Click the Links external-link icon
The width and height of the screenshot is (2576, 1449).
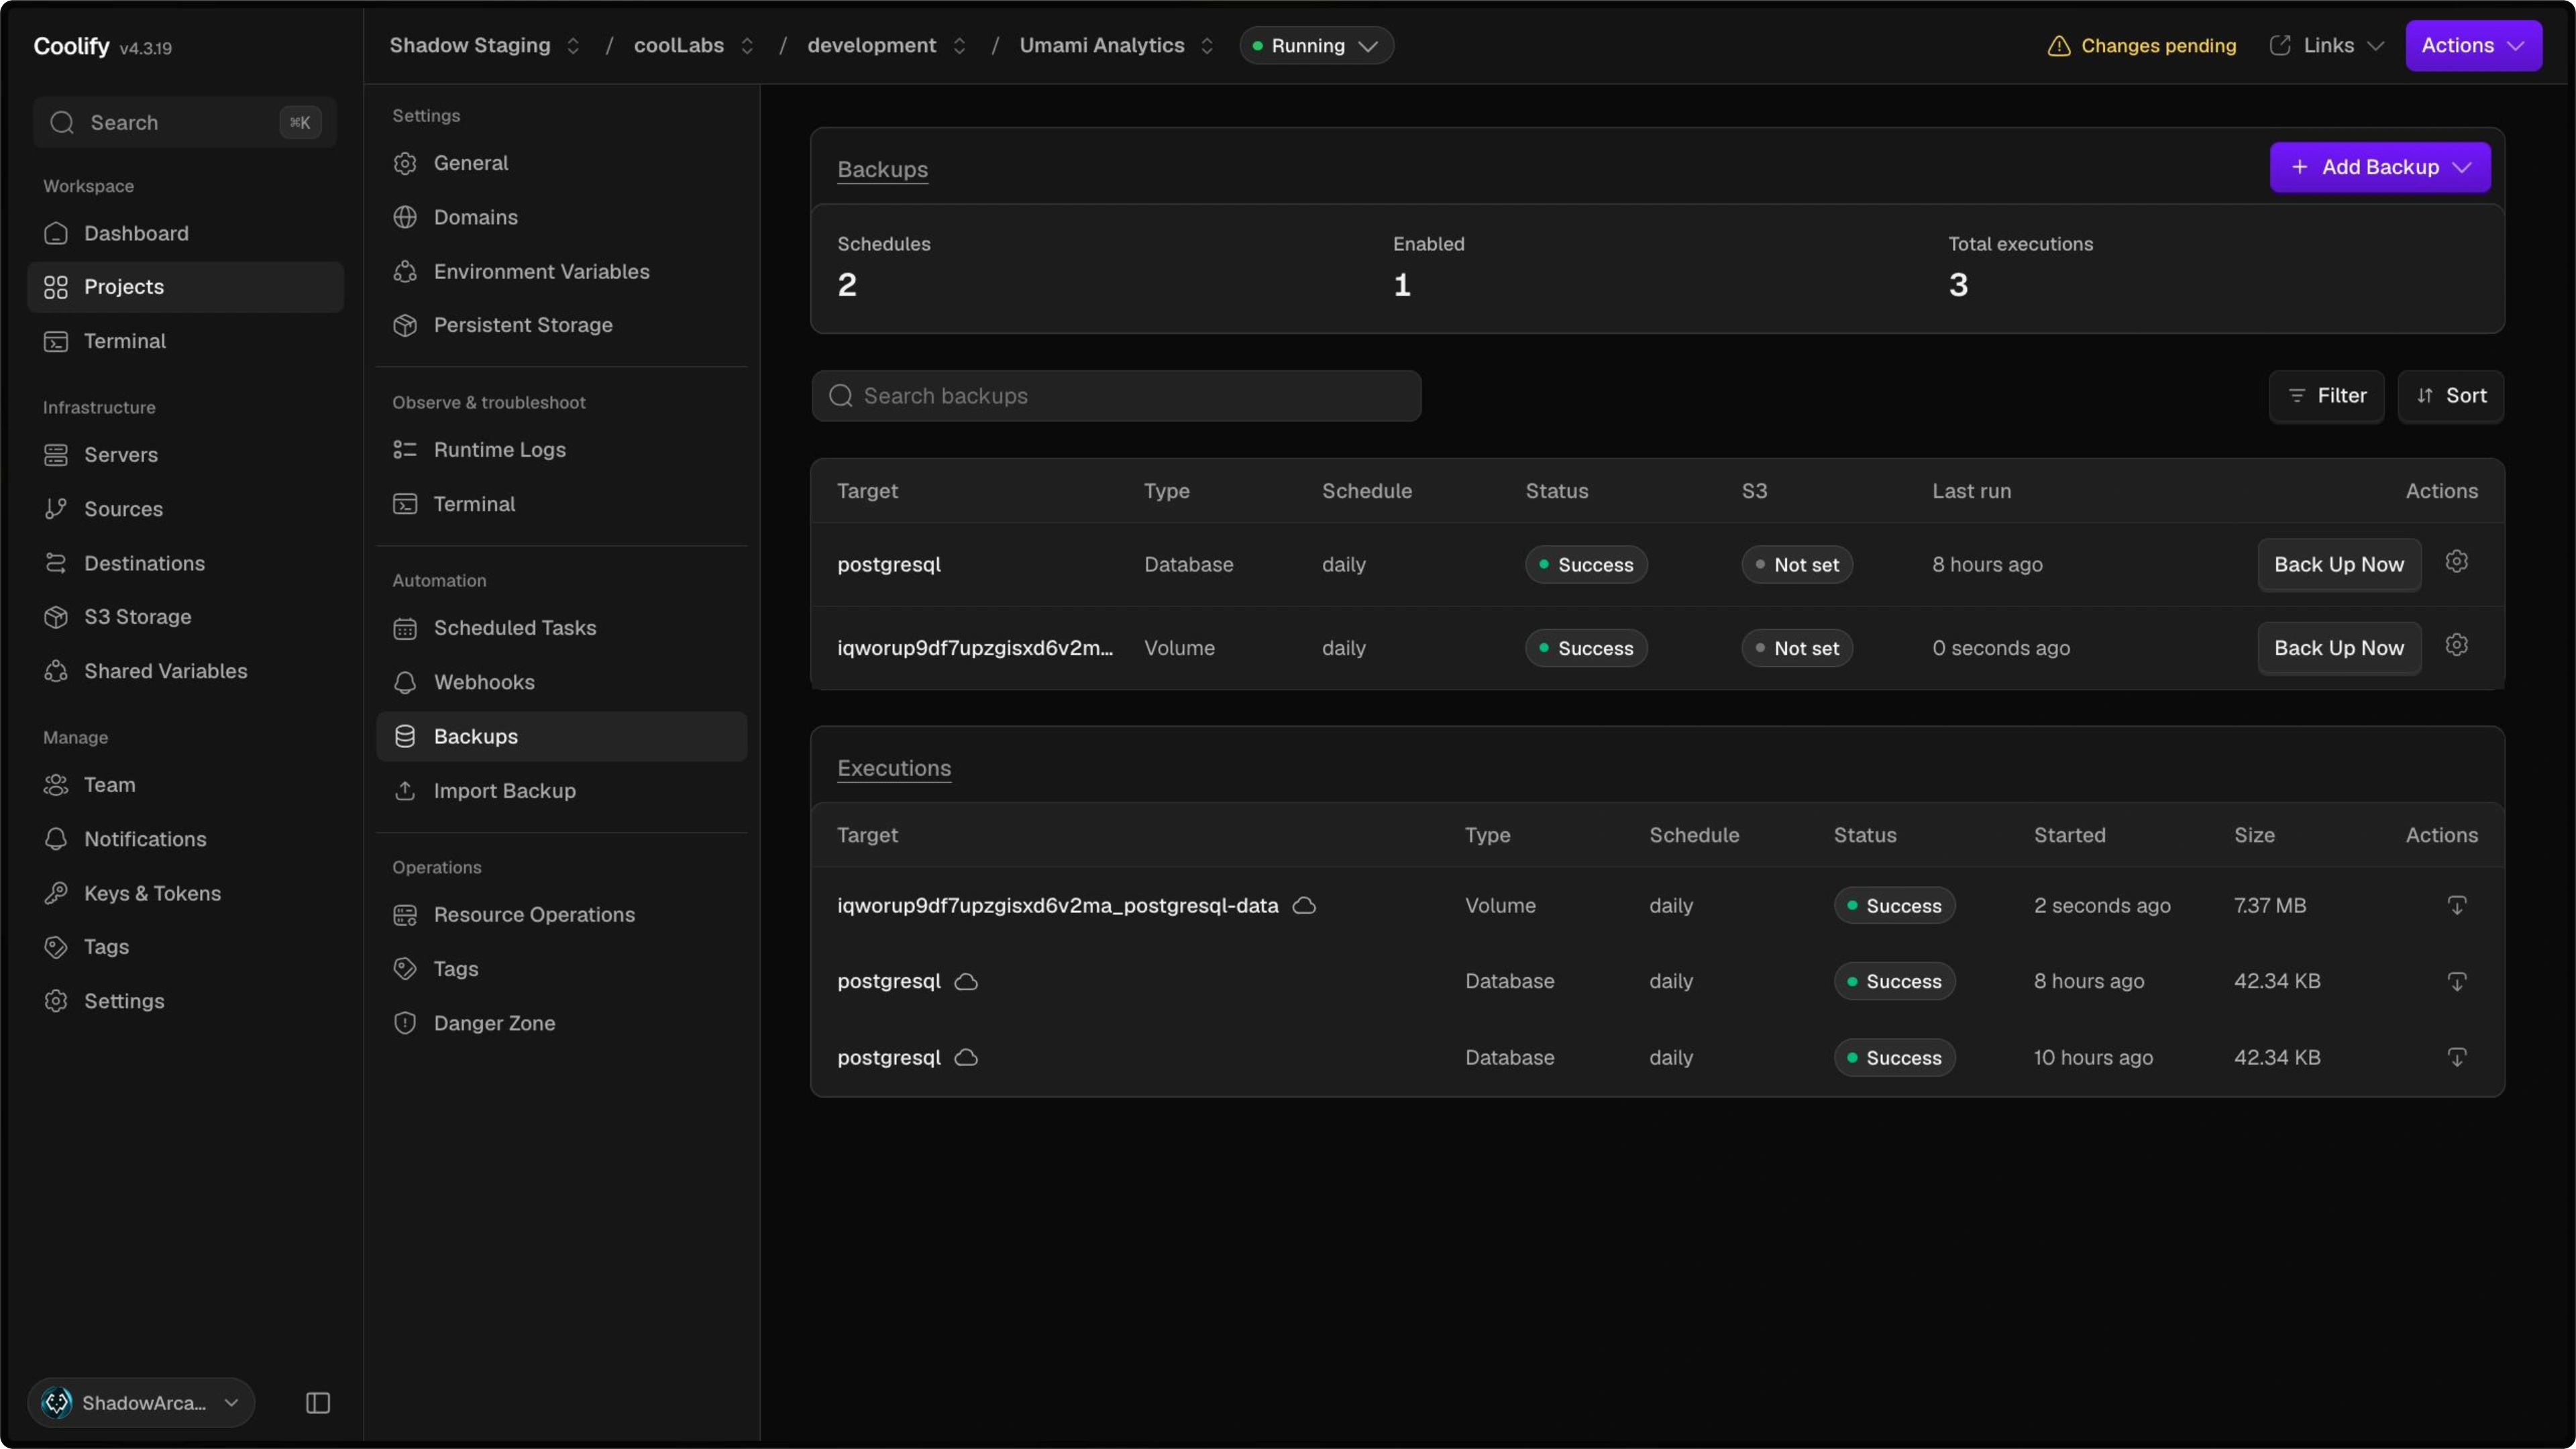(x=2280, y=46)
